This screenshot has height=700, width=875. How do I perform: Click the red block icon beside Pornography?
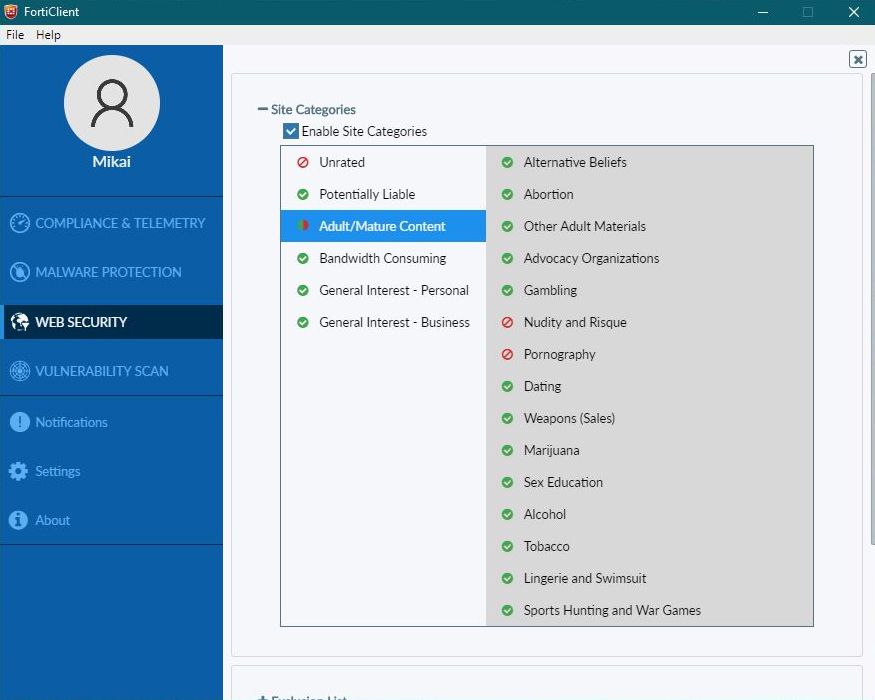click(x=507, y=354)
